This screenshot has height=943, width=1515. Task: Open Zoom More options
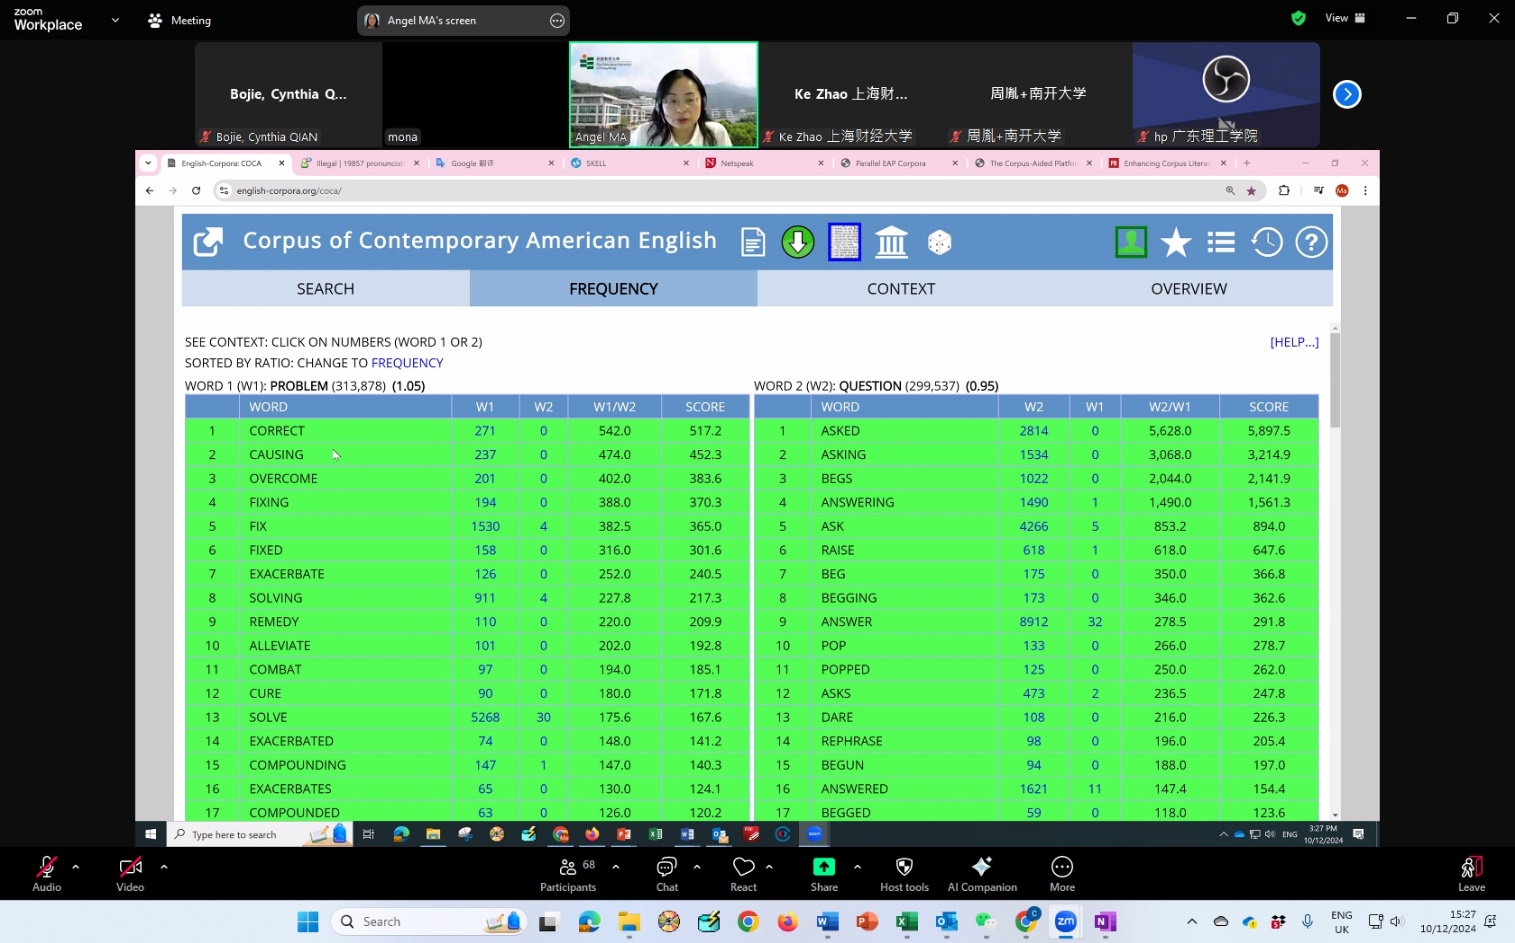[x=1062, y=873]
